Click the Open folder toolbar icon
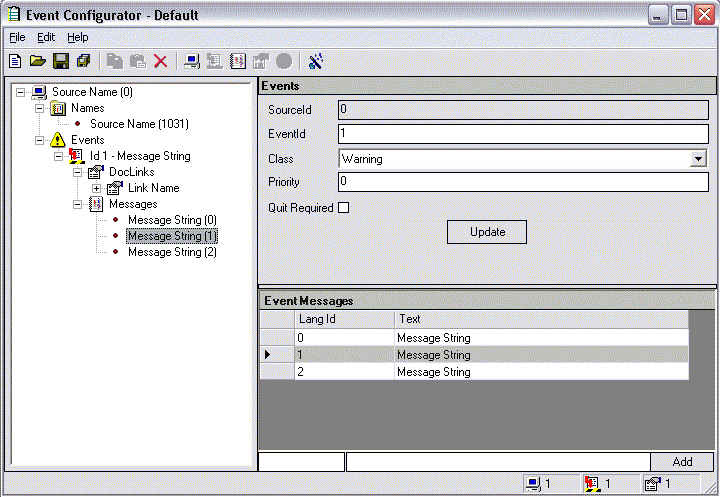720x497 pixels. (x=38, y=61)
